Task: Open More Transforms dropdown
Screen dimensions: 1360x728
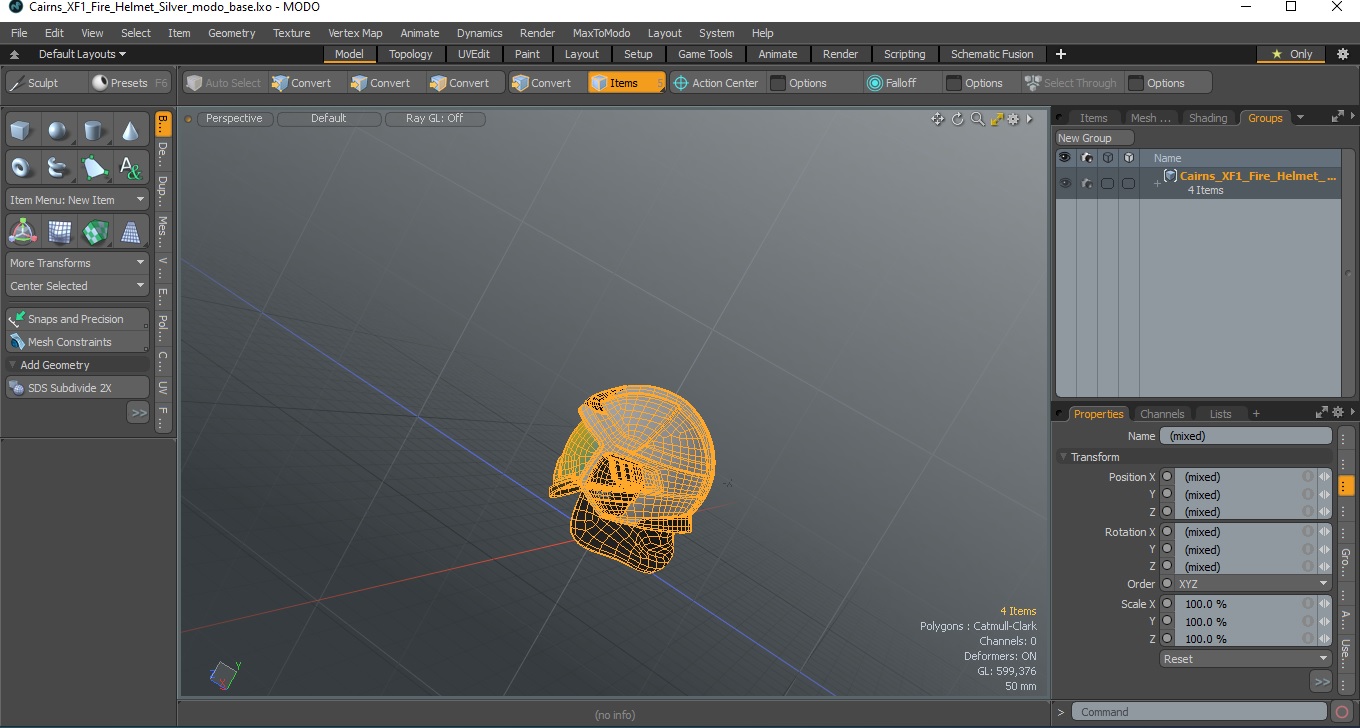Action: tap(77, 263)
